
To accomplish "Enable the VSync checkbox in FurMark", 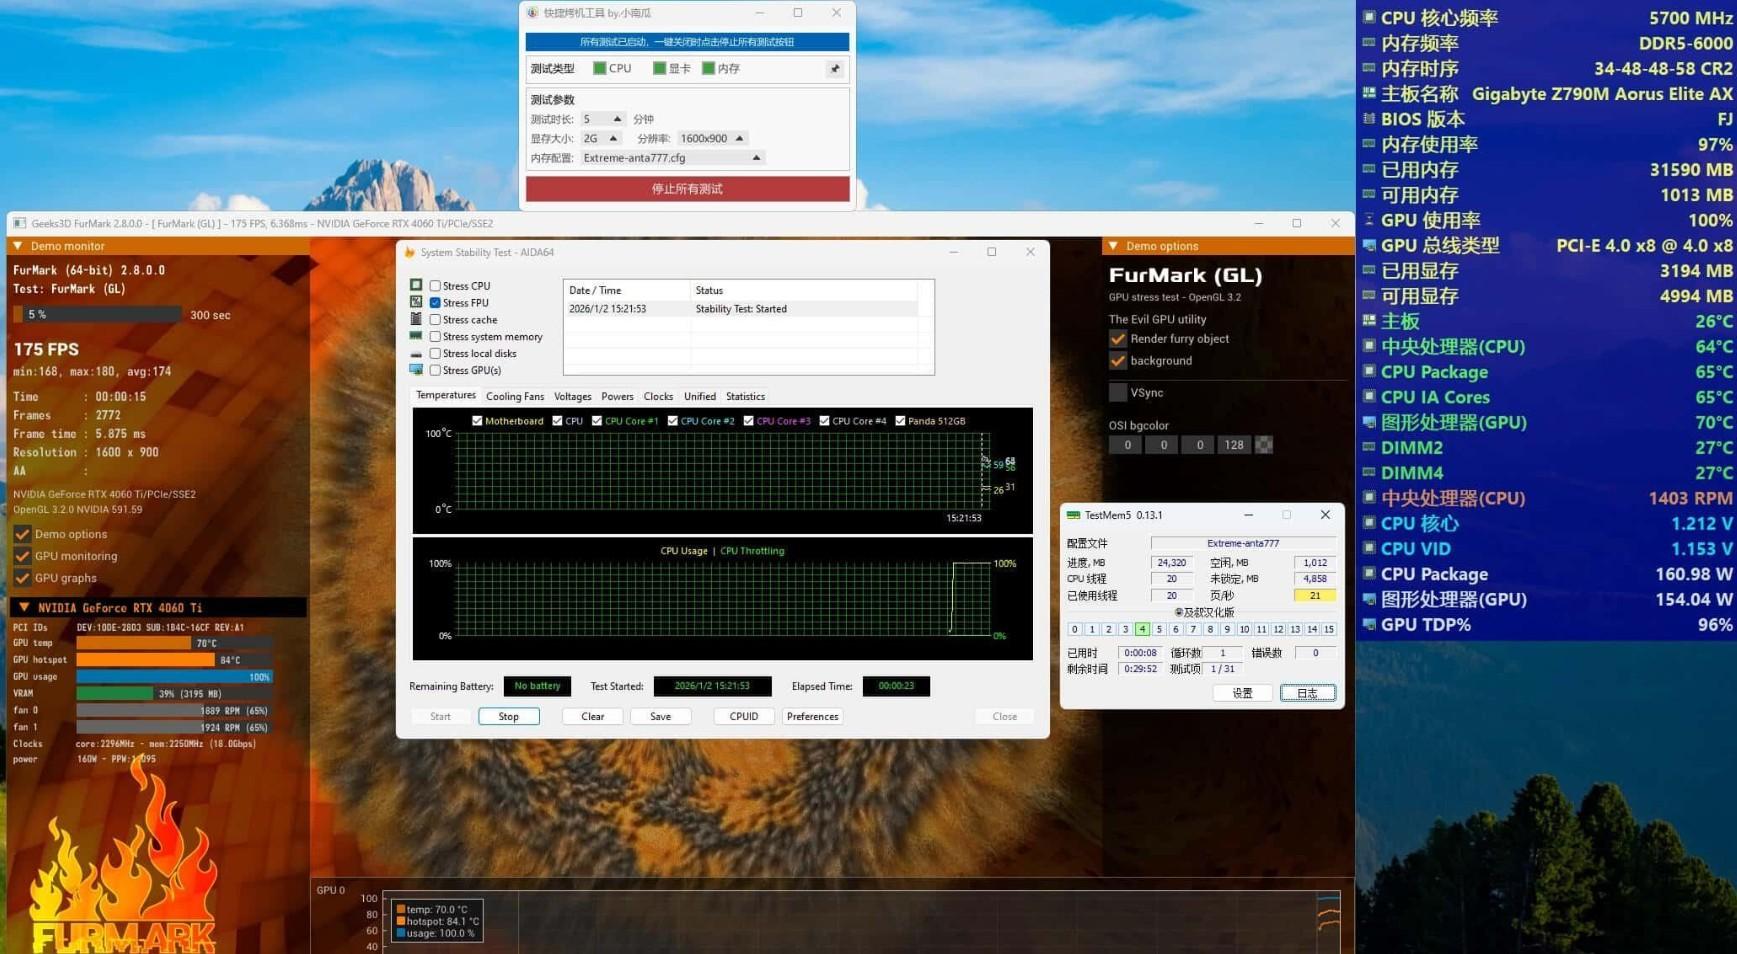I will [x=1118, y=393].
